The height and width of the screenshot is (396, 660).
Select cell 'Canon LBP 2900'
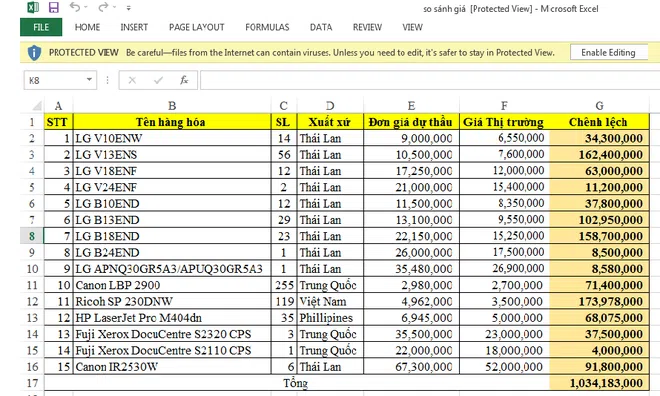(x=172, y=285)
